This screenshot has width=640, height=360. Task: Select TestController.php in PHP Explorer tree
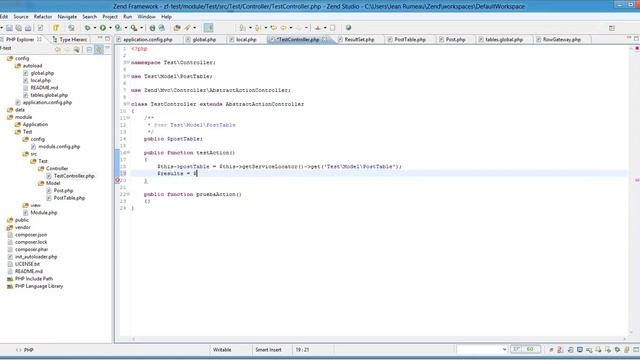pos(74,176)
